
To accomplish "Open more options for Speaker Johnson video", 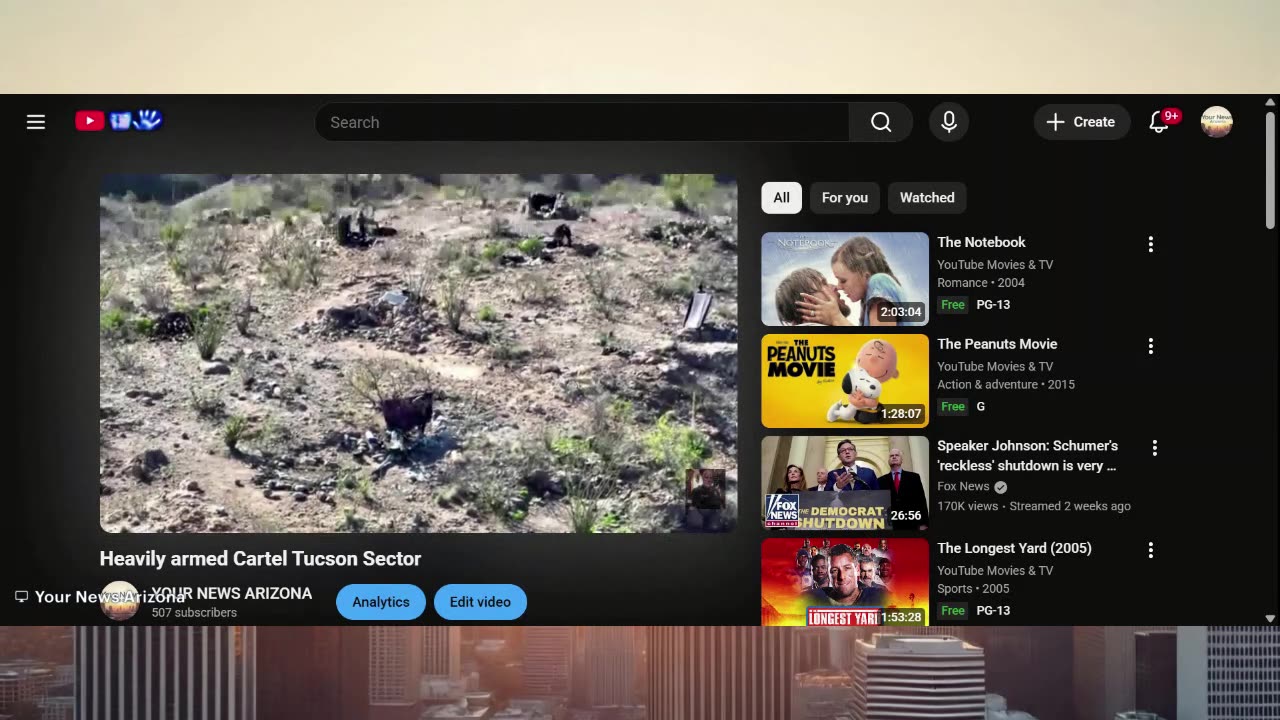I will coord(1155,448).
